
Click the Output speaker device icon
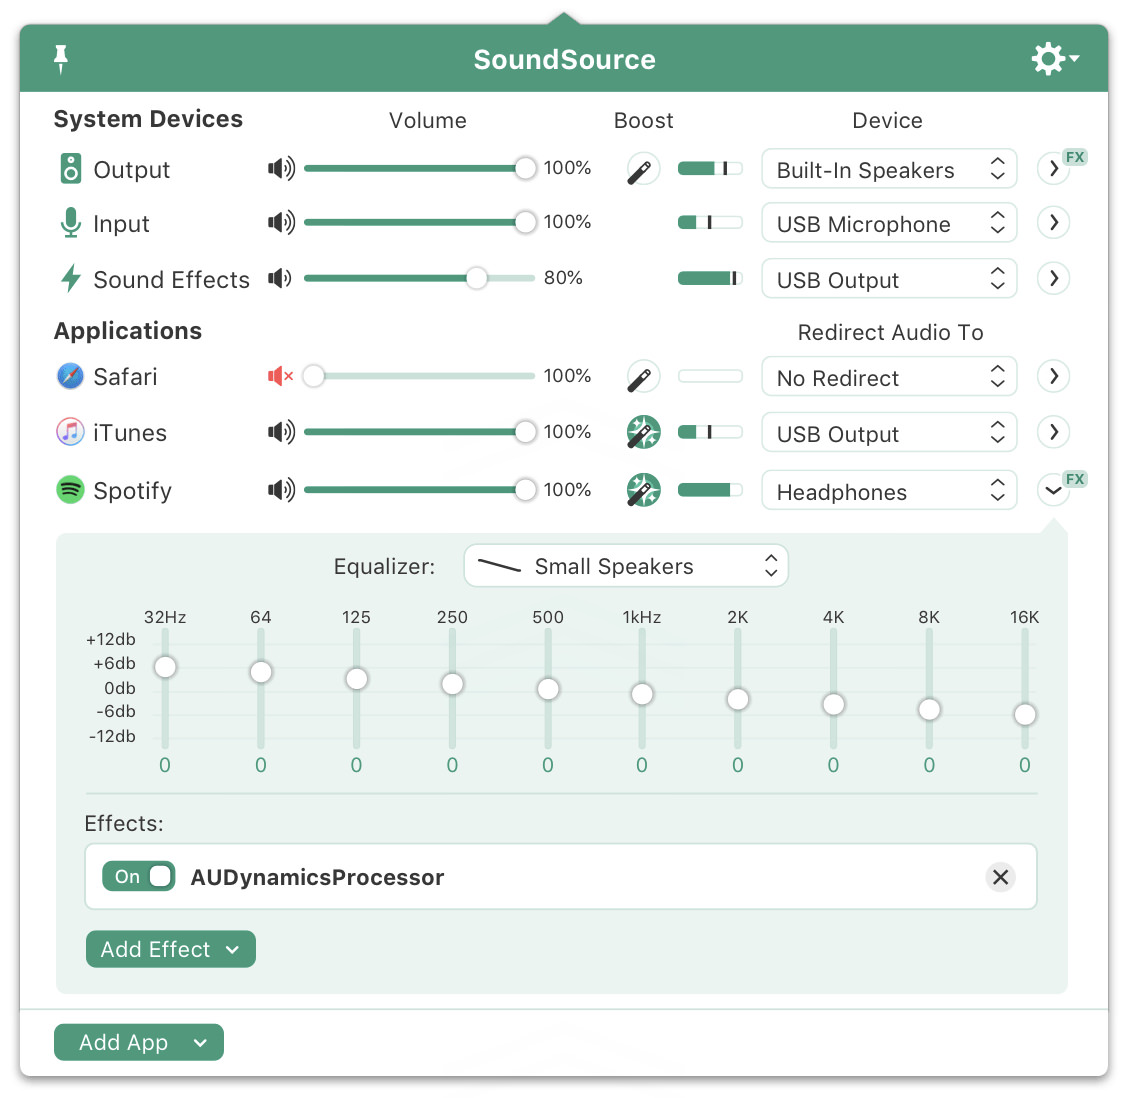click(x=70, y=169)
